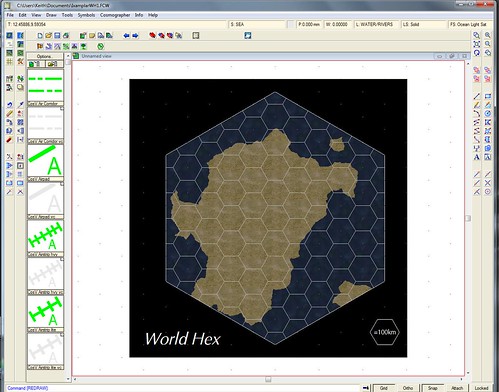Screen dimensions: 499x392
Task: Click the red eraser icon in left toolbar
Action: pyautogui.click(x=9, y=140)
